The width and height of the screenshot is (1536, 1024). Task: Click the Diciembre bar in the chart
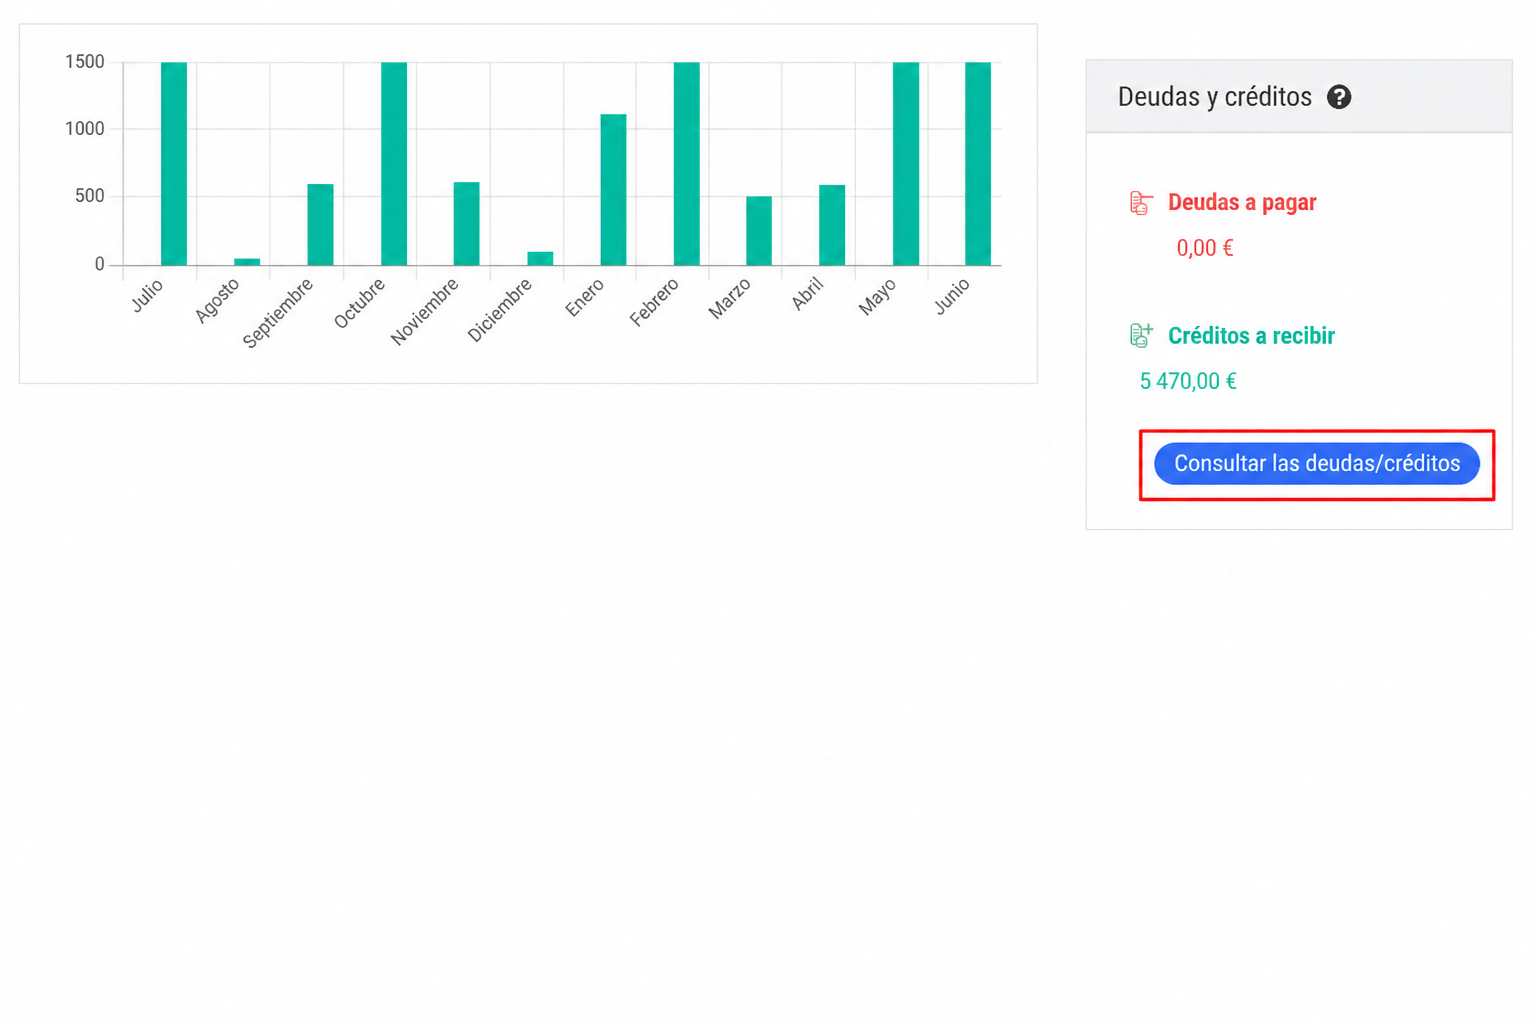coord(540,259)
